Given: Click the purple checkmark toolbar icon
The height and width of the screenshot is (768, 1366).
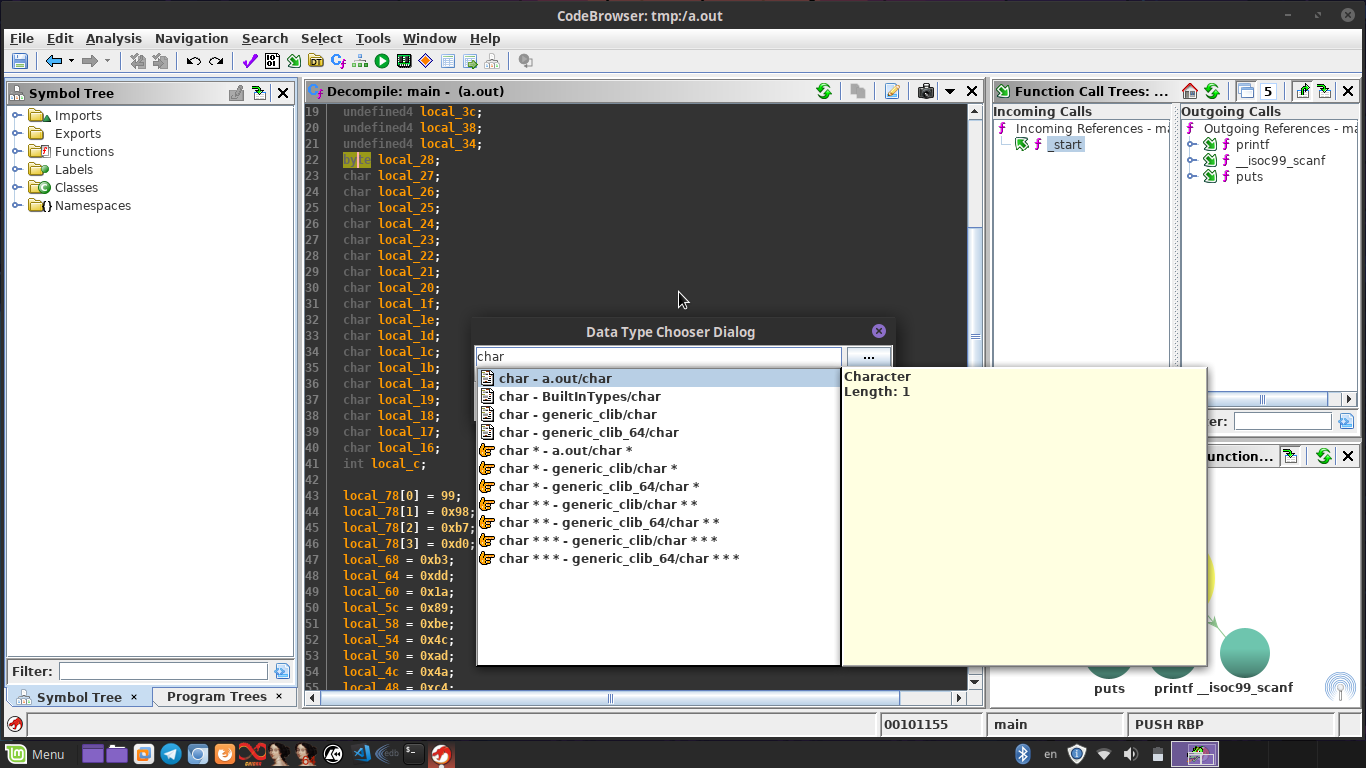Looking at the screenshot, I should tap(250, 61).
